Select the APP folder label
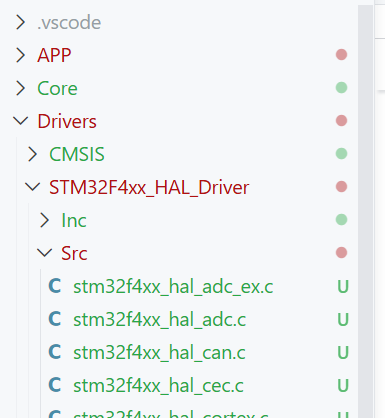 tap(54, 55)
